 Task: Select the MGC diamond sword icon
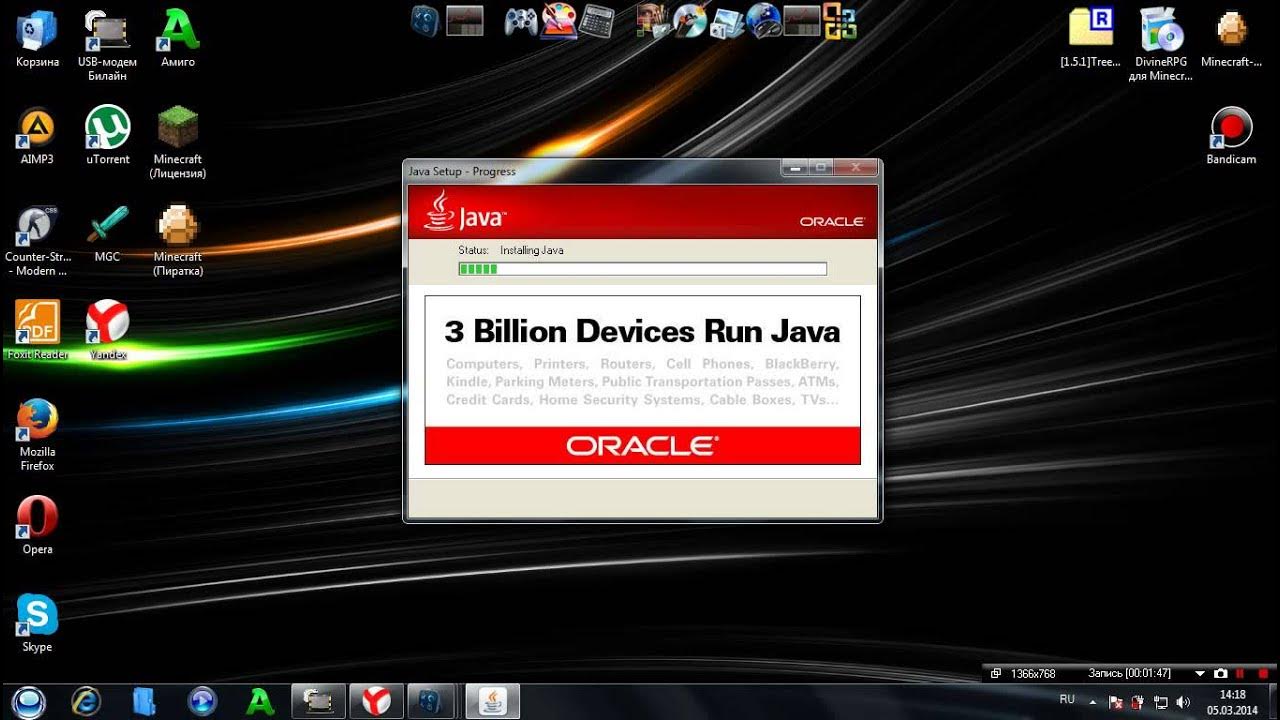(x=107, y=233)
